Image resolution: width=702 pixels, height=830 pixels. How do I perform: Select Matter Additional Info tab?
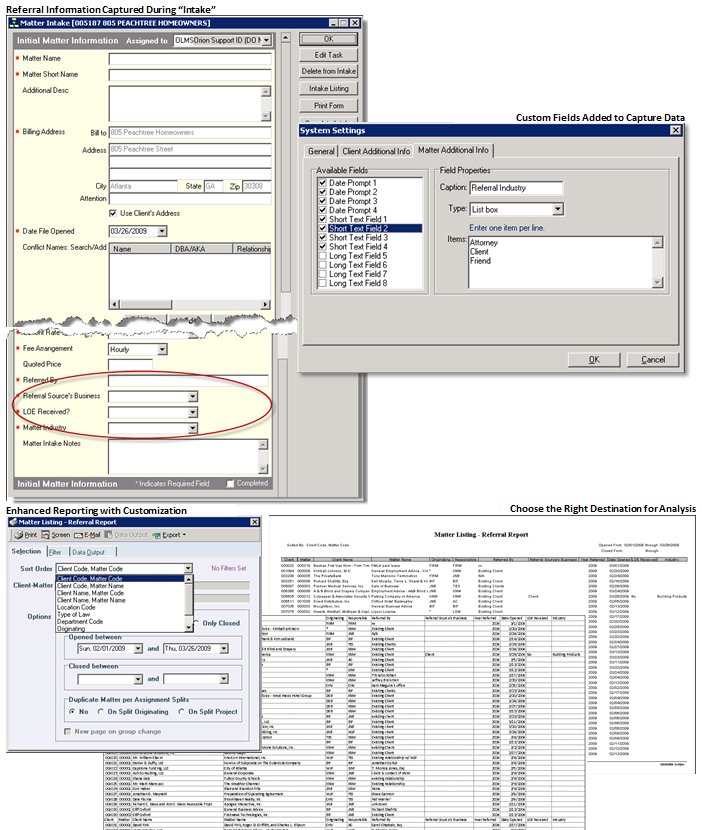[453, 150]
